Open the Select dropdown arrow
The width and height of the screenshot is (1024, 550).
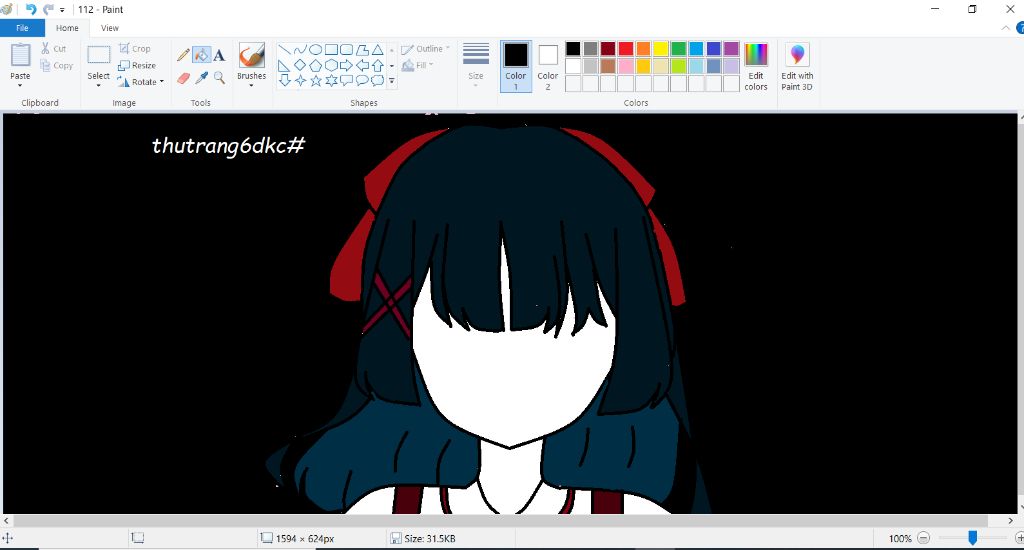99,86
